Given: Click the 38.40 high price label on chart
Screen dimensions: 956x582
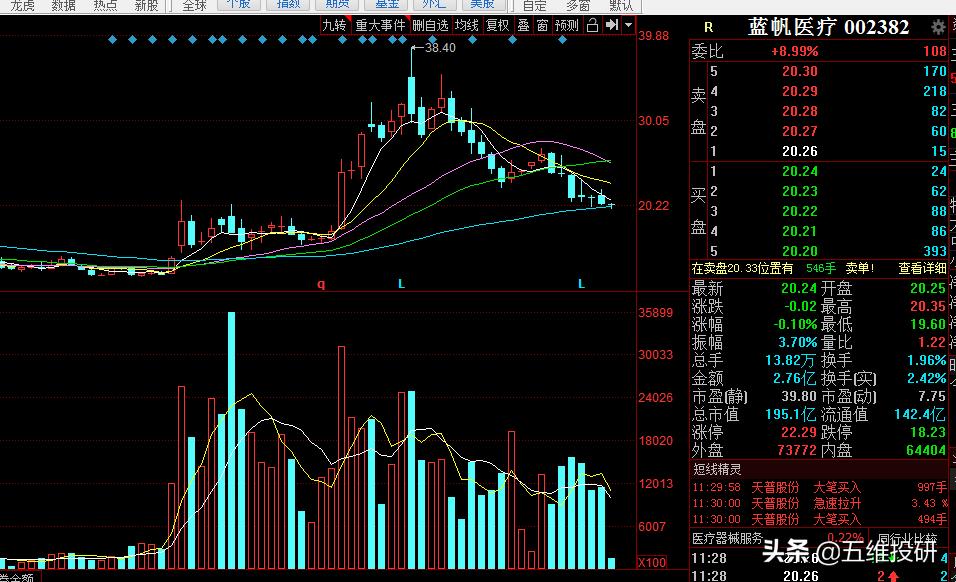Looking at the screenshot, I should (x=440, y=48).
